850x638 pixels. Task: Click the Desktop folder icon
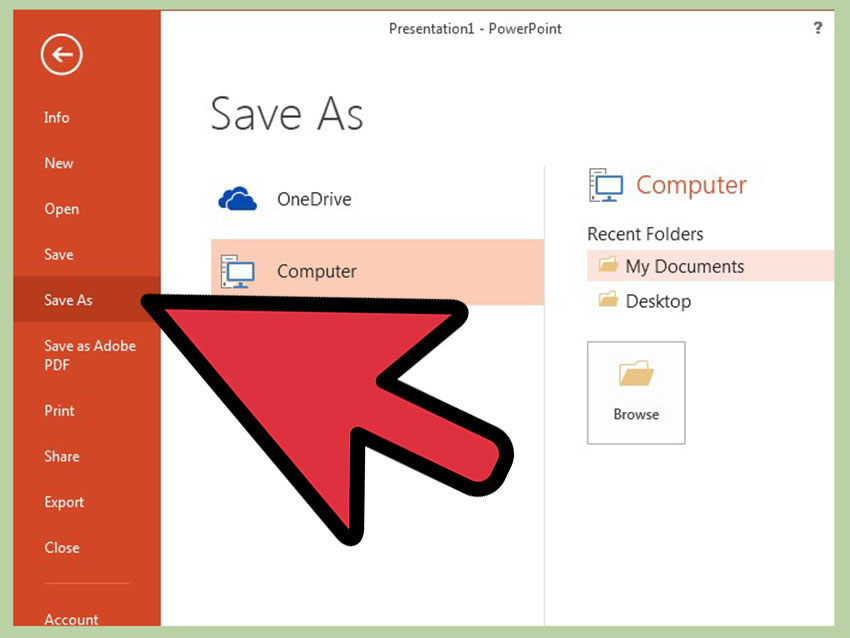[608, 299]
